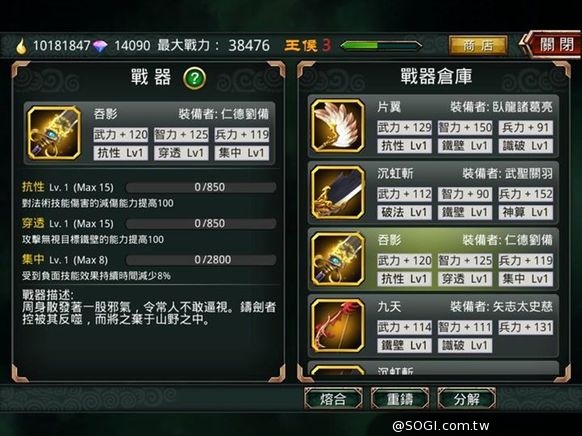Tap the purple diamond gem icon

(100, 46)
